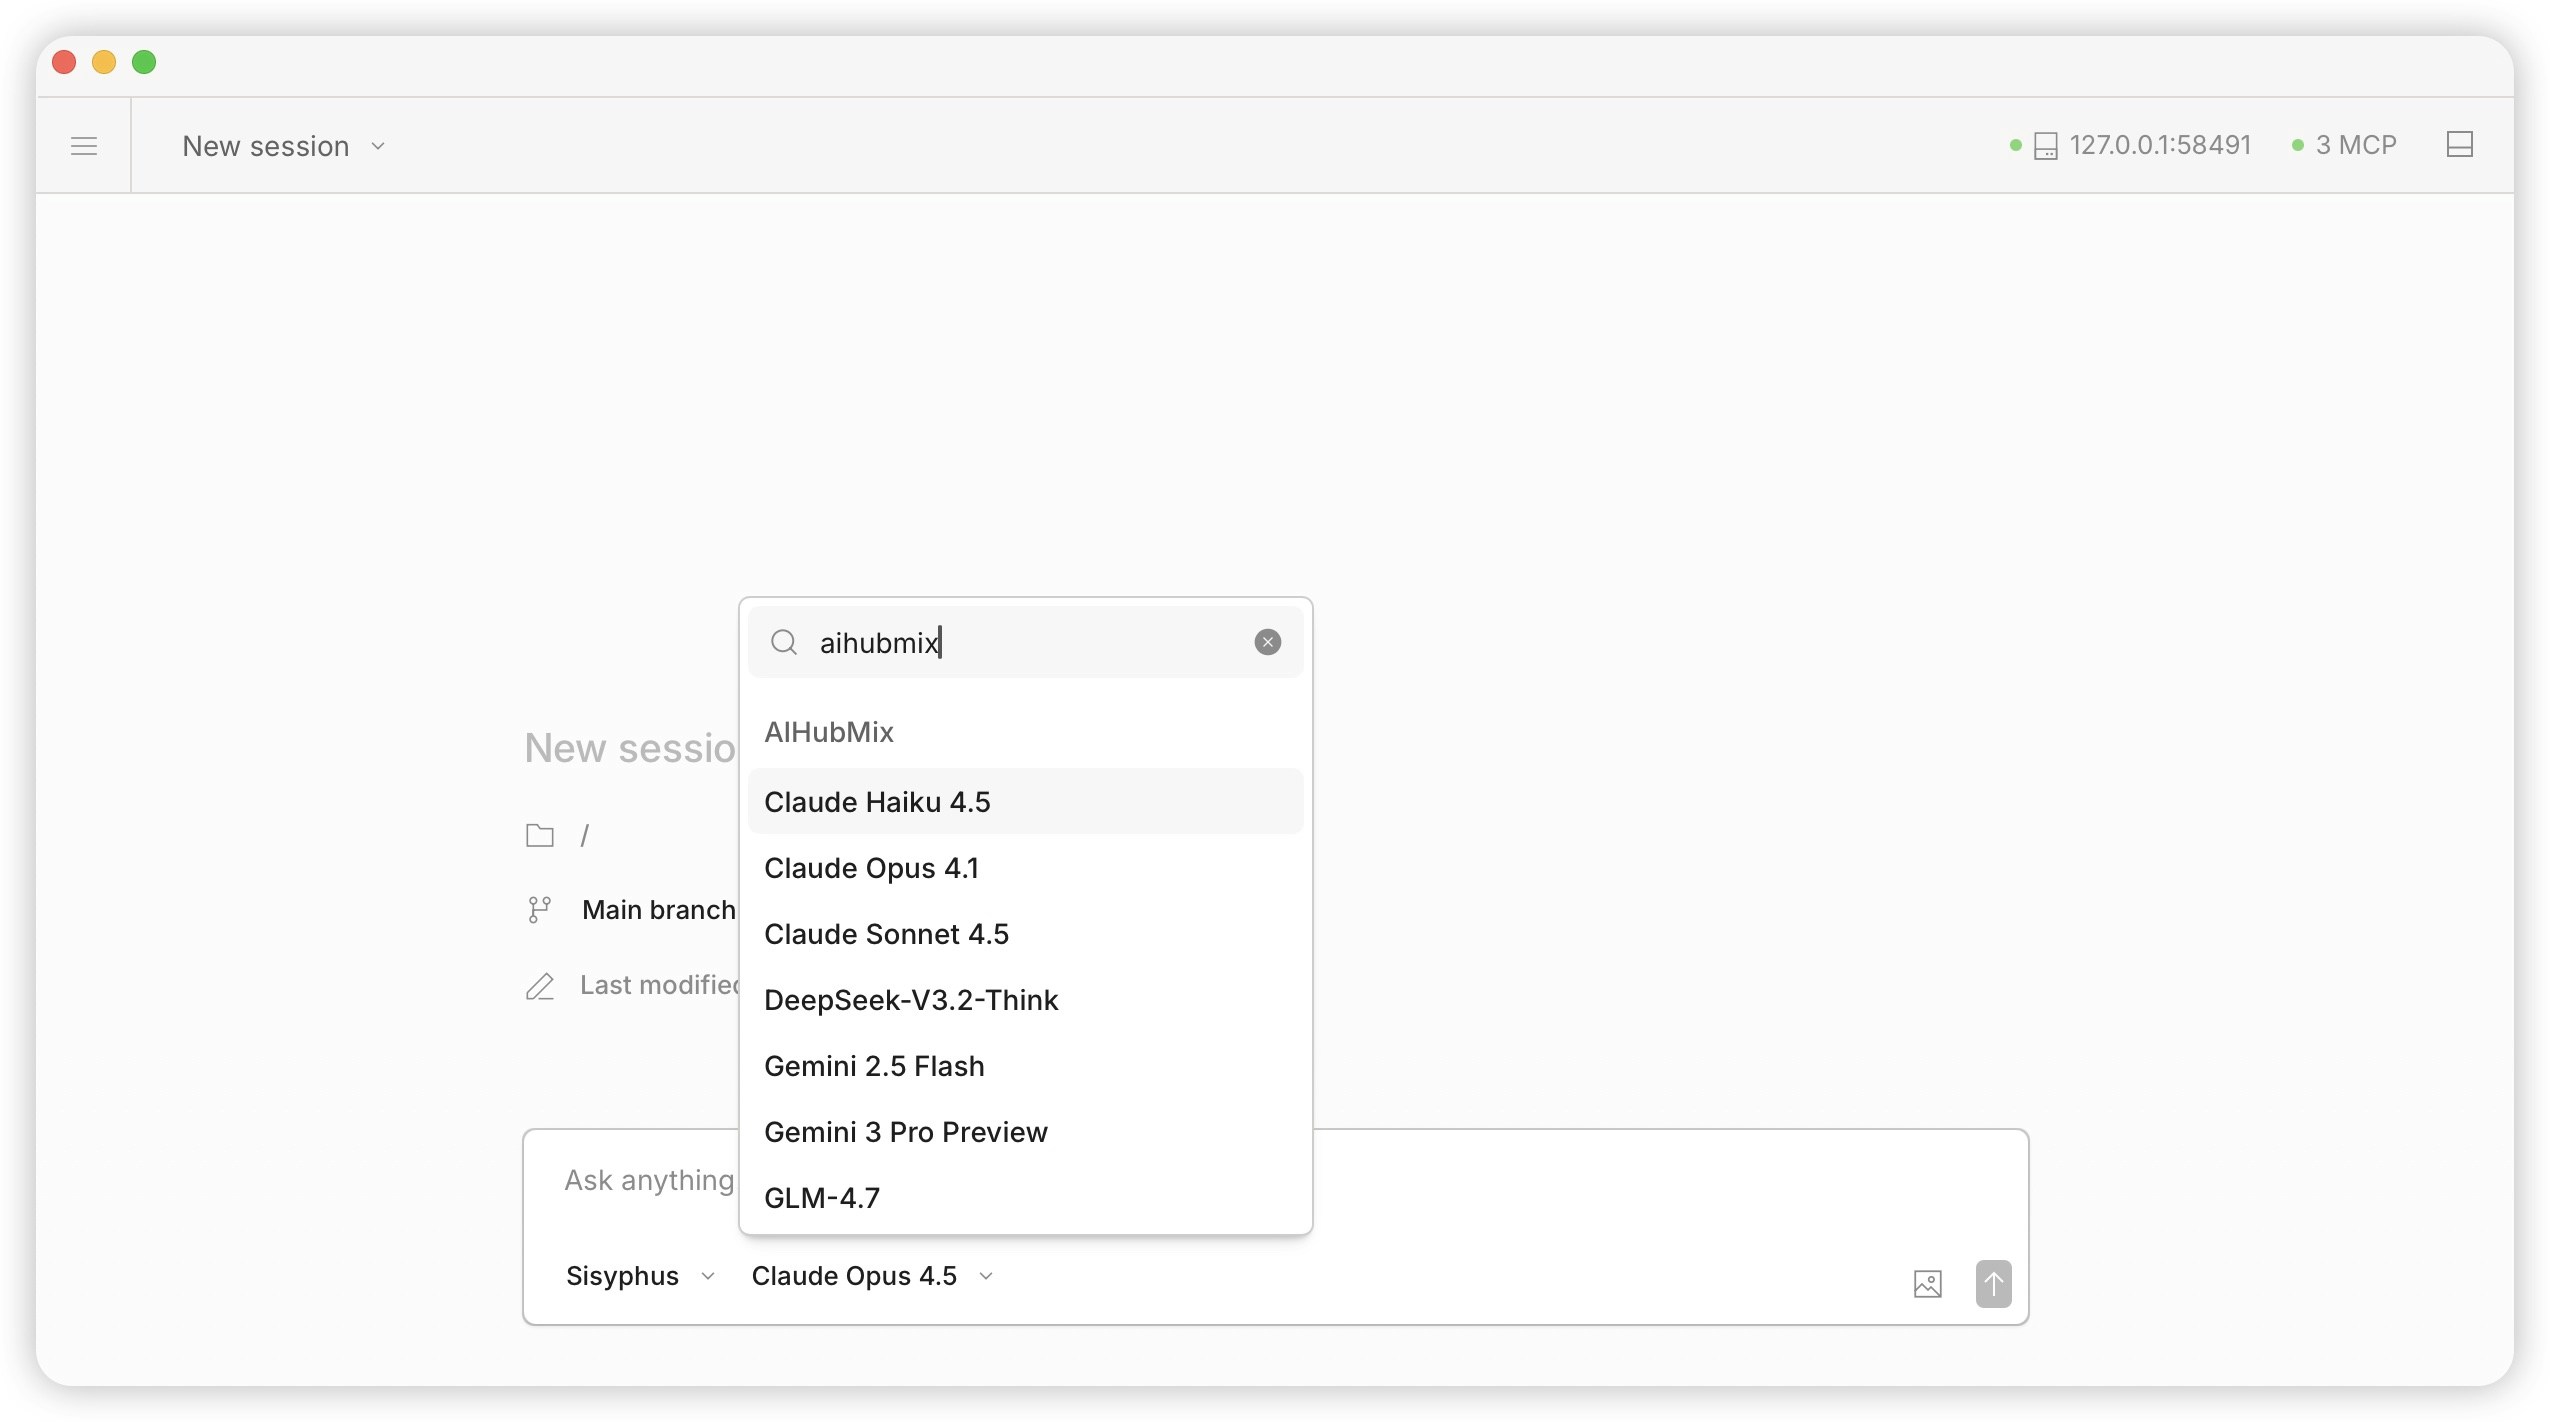Attach an image using the picture icon
The width and height of the screenshot is (2550, 1422).
click(x=1926, y=1284)
